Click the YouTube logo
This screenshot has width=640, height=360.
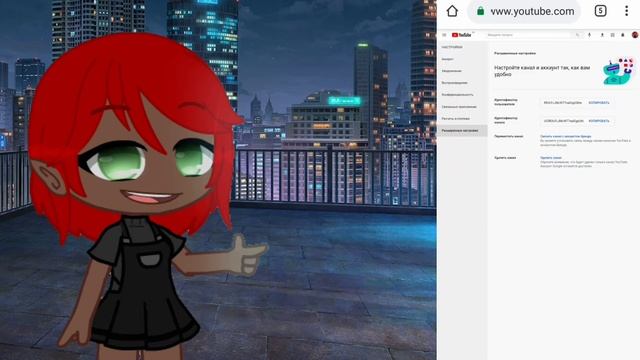click(462, 35)
